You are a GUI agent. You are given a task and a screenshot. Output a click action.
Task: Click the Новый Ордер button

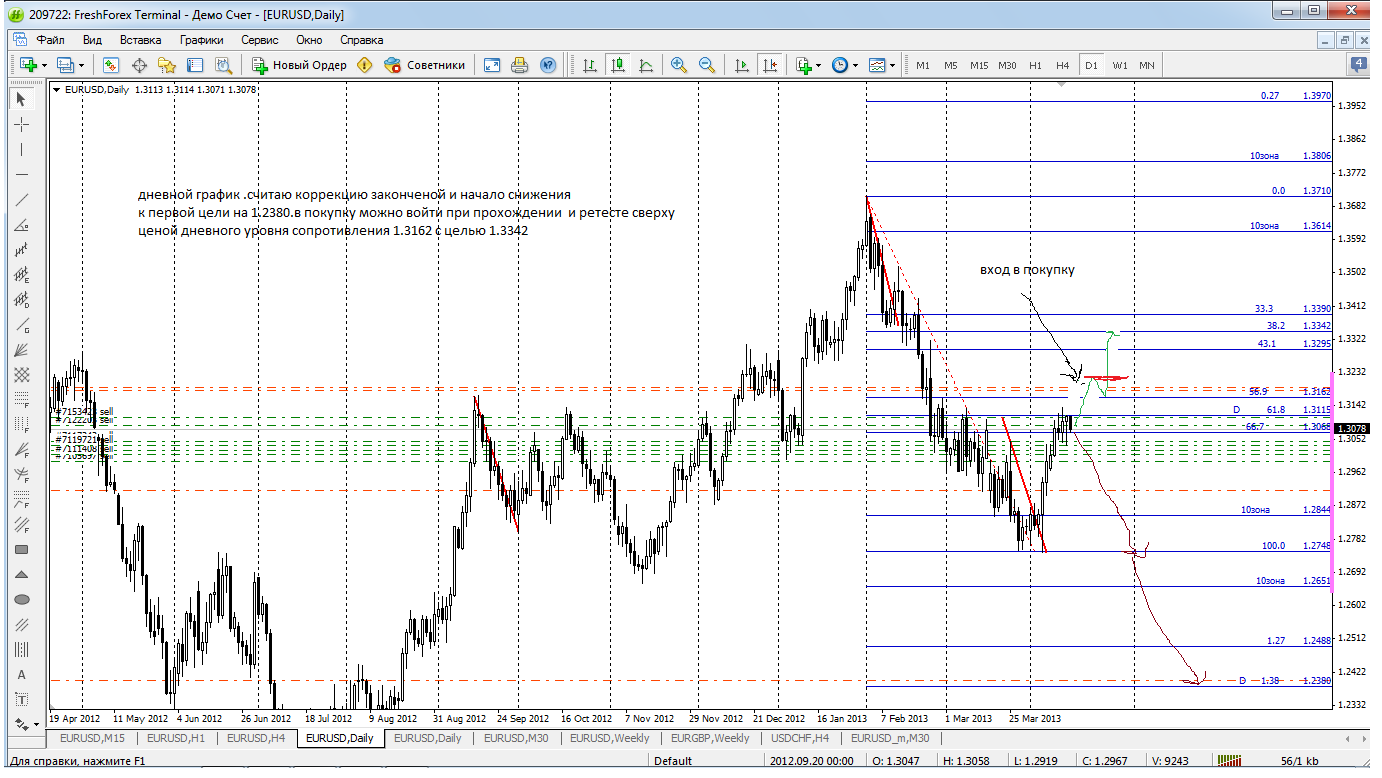tap(299, 65)
